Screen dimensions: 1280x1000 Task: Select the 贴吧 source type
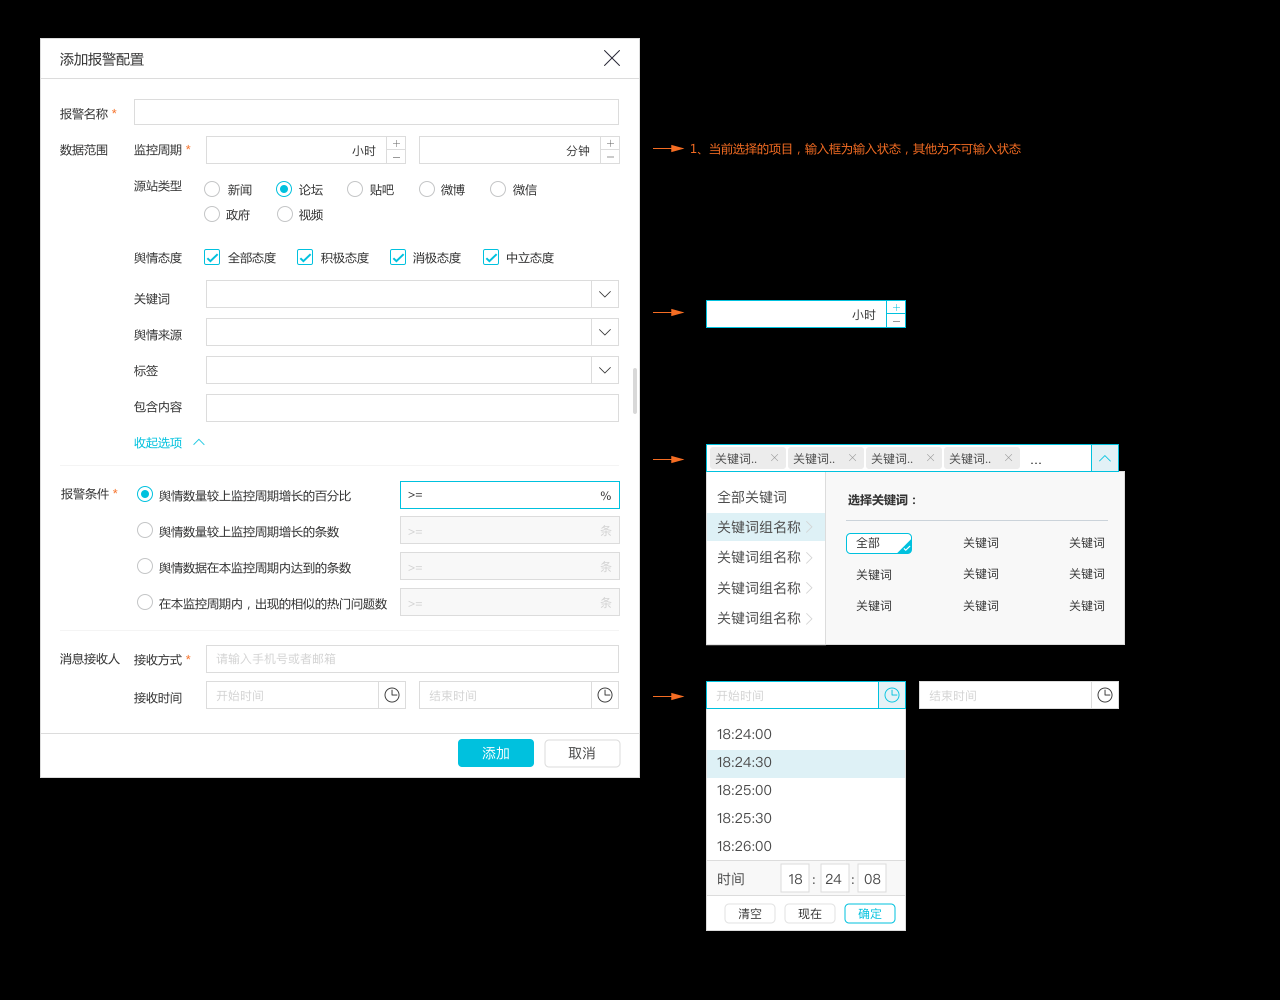pos(355,189)
